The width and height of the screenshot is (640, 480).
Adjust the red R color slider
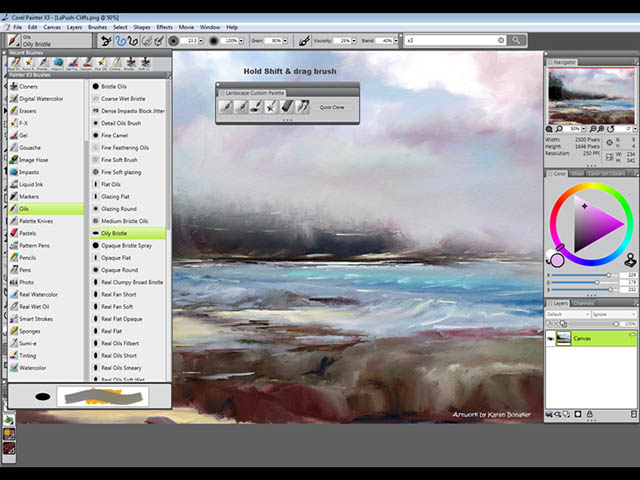582,276
